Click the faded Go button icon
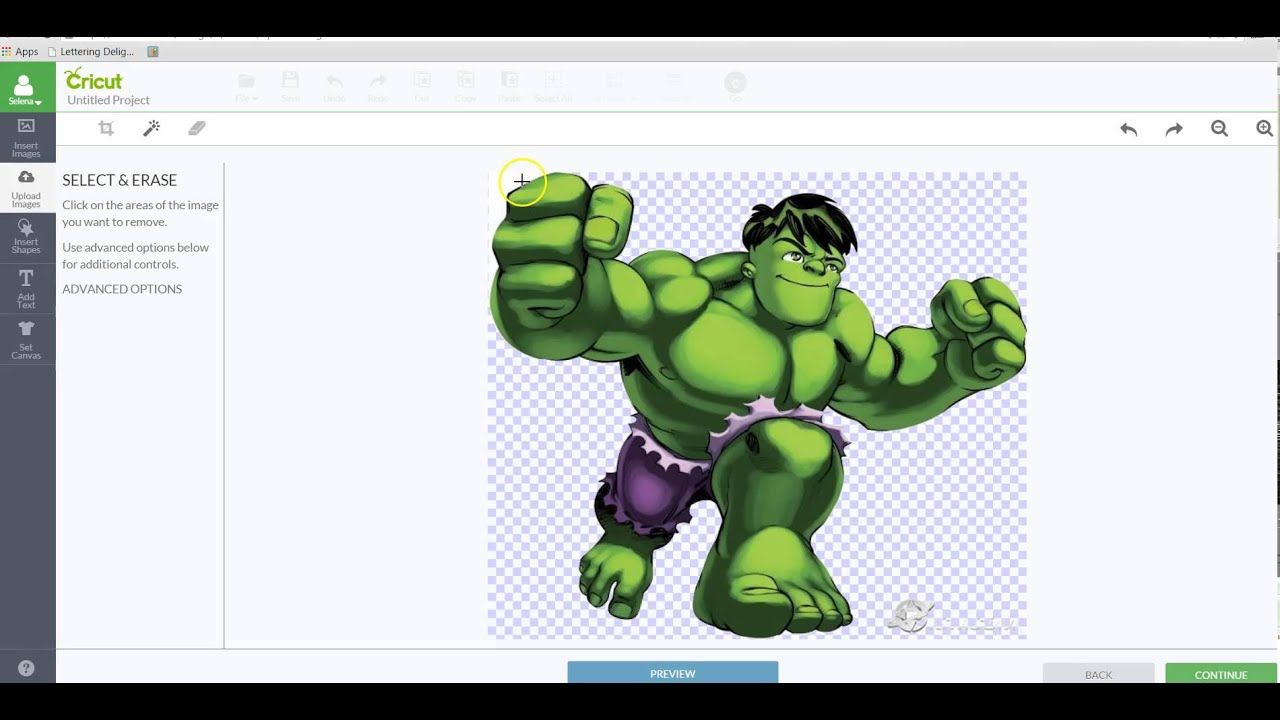Screen dimensions: 1280x720 pos(735,86)
